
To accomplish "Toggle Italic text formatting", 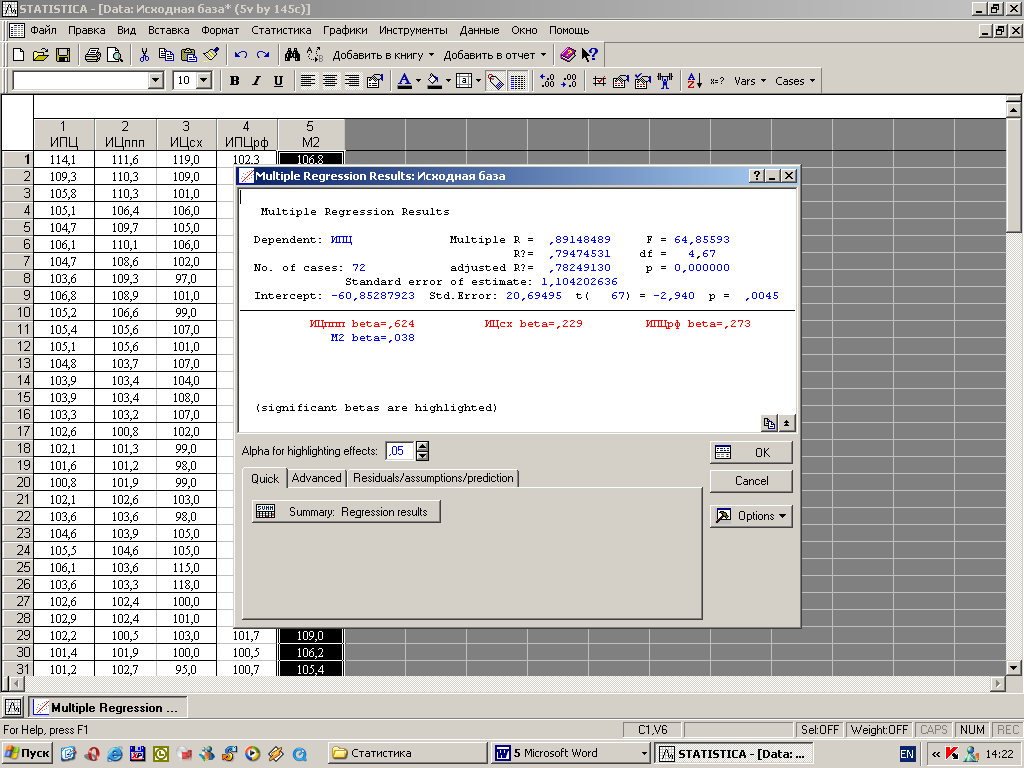I will (x=256, y=81).
